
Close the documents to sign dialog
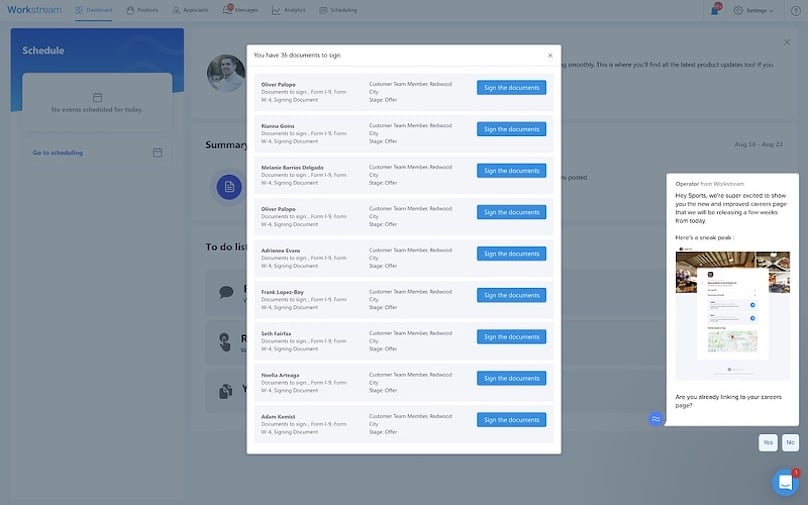pos(550,55)
